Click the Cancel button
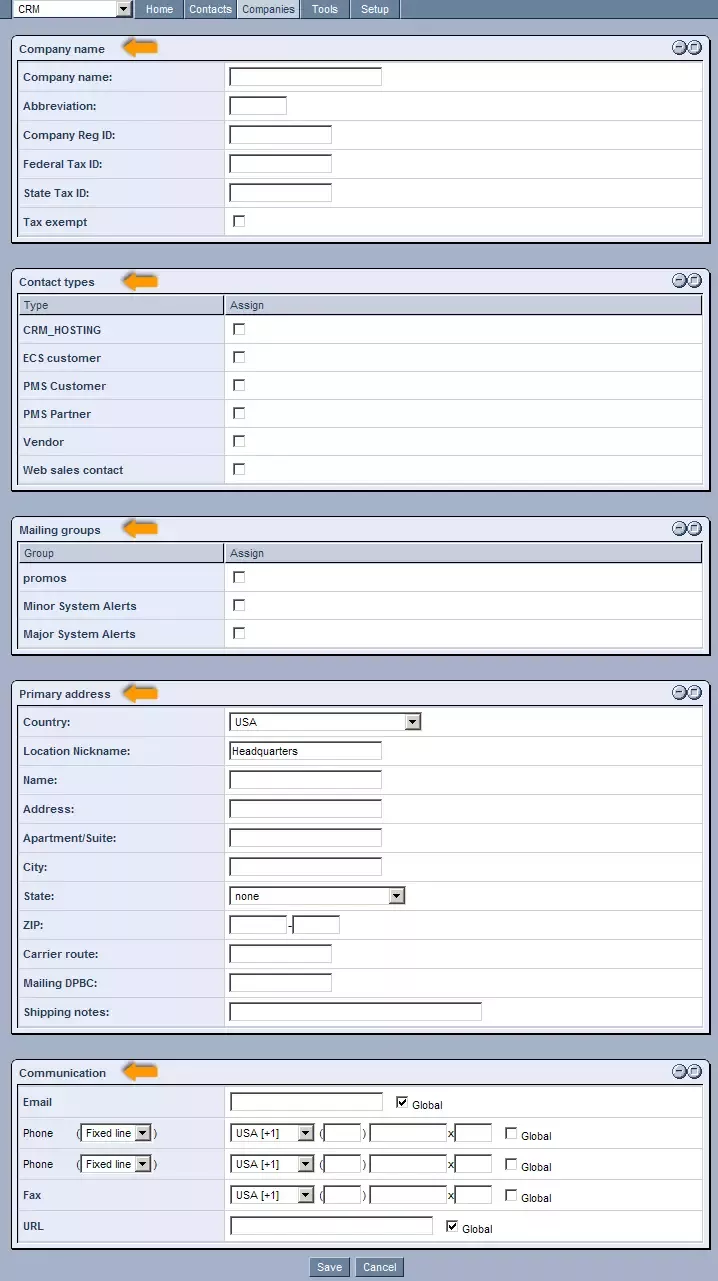The width and height of the screenshot is (718, 1281). click(380, 1267)
